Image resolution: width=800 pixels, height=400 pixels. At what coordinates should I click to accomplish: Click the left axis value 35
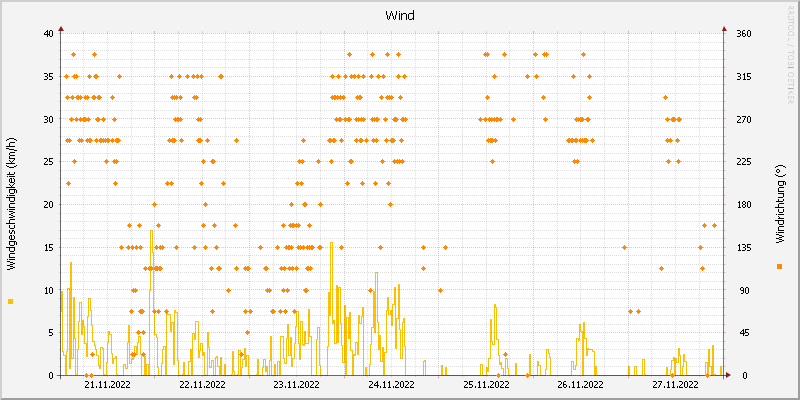(x=49, y=77)
